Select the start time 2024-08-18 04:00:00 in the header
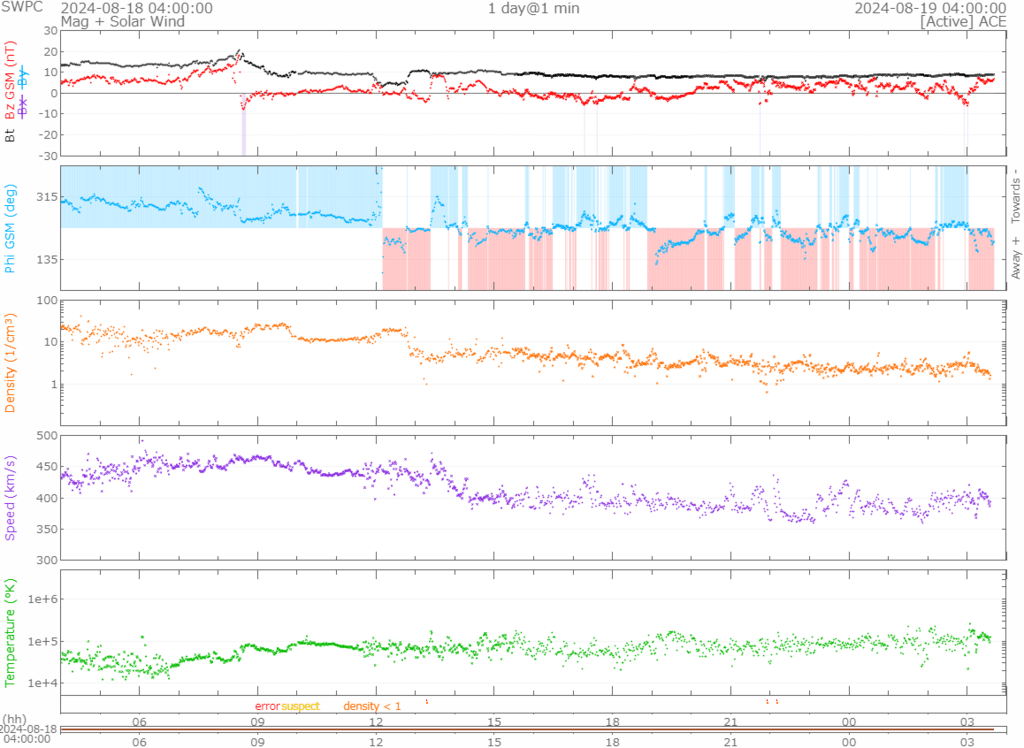 tap(136, 8)
